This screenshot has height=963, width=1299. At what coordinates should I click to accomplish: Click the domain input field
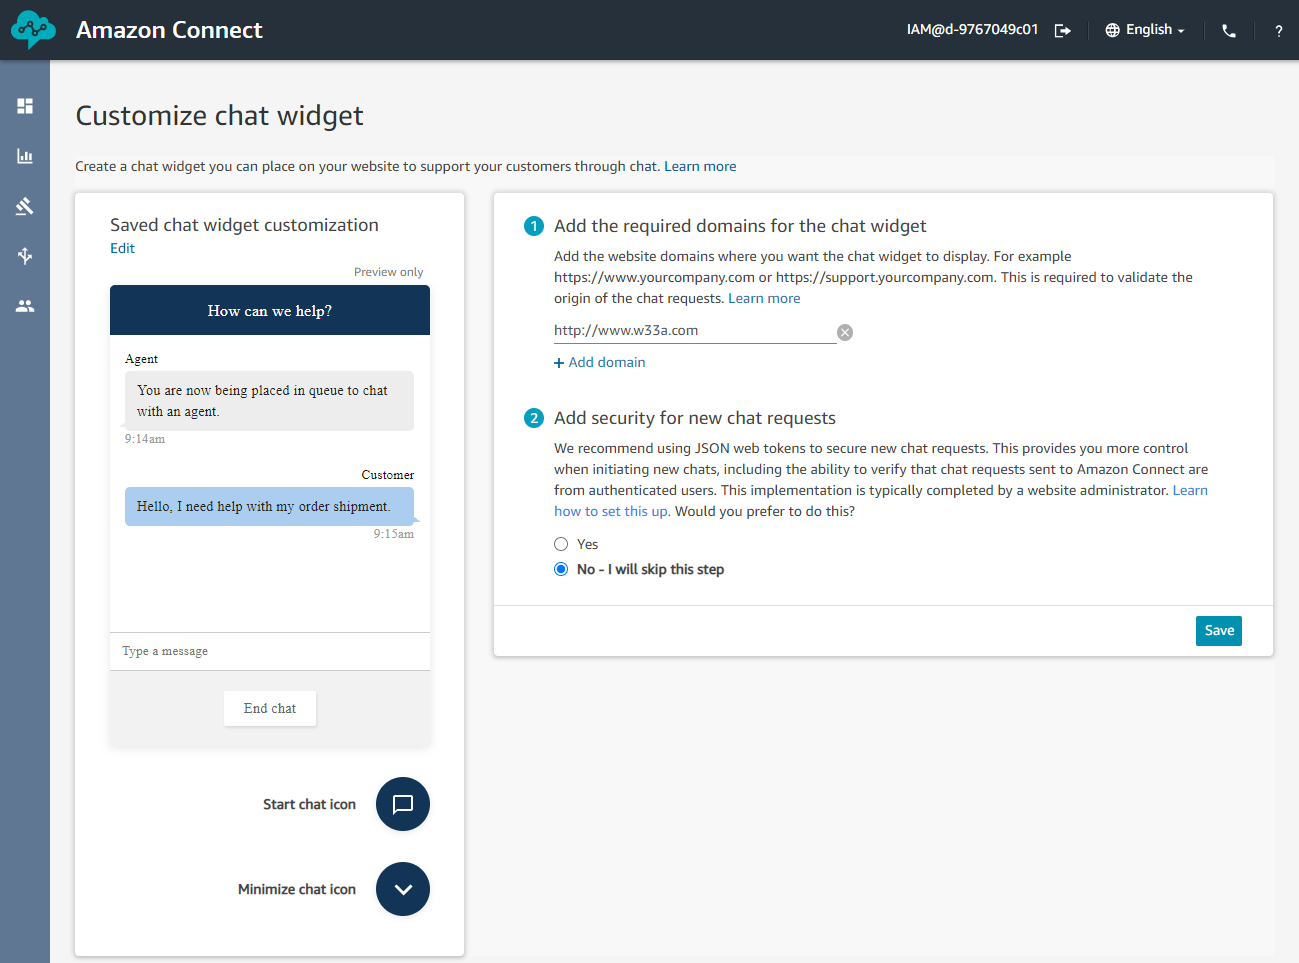coord(695,331)
